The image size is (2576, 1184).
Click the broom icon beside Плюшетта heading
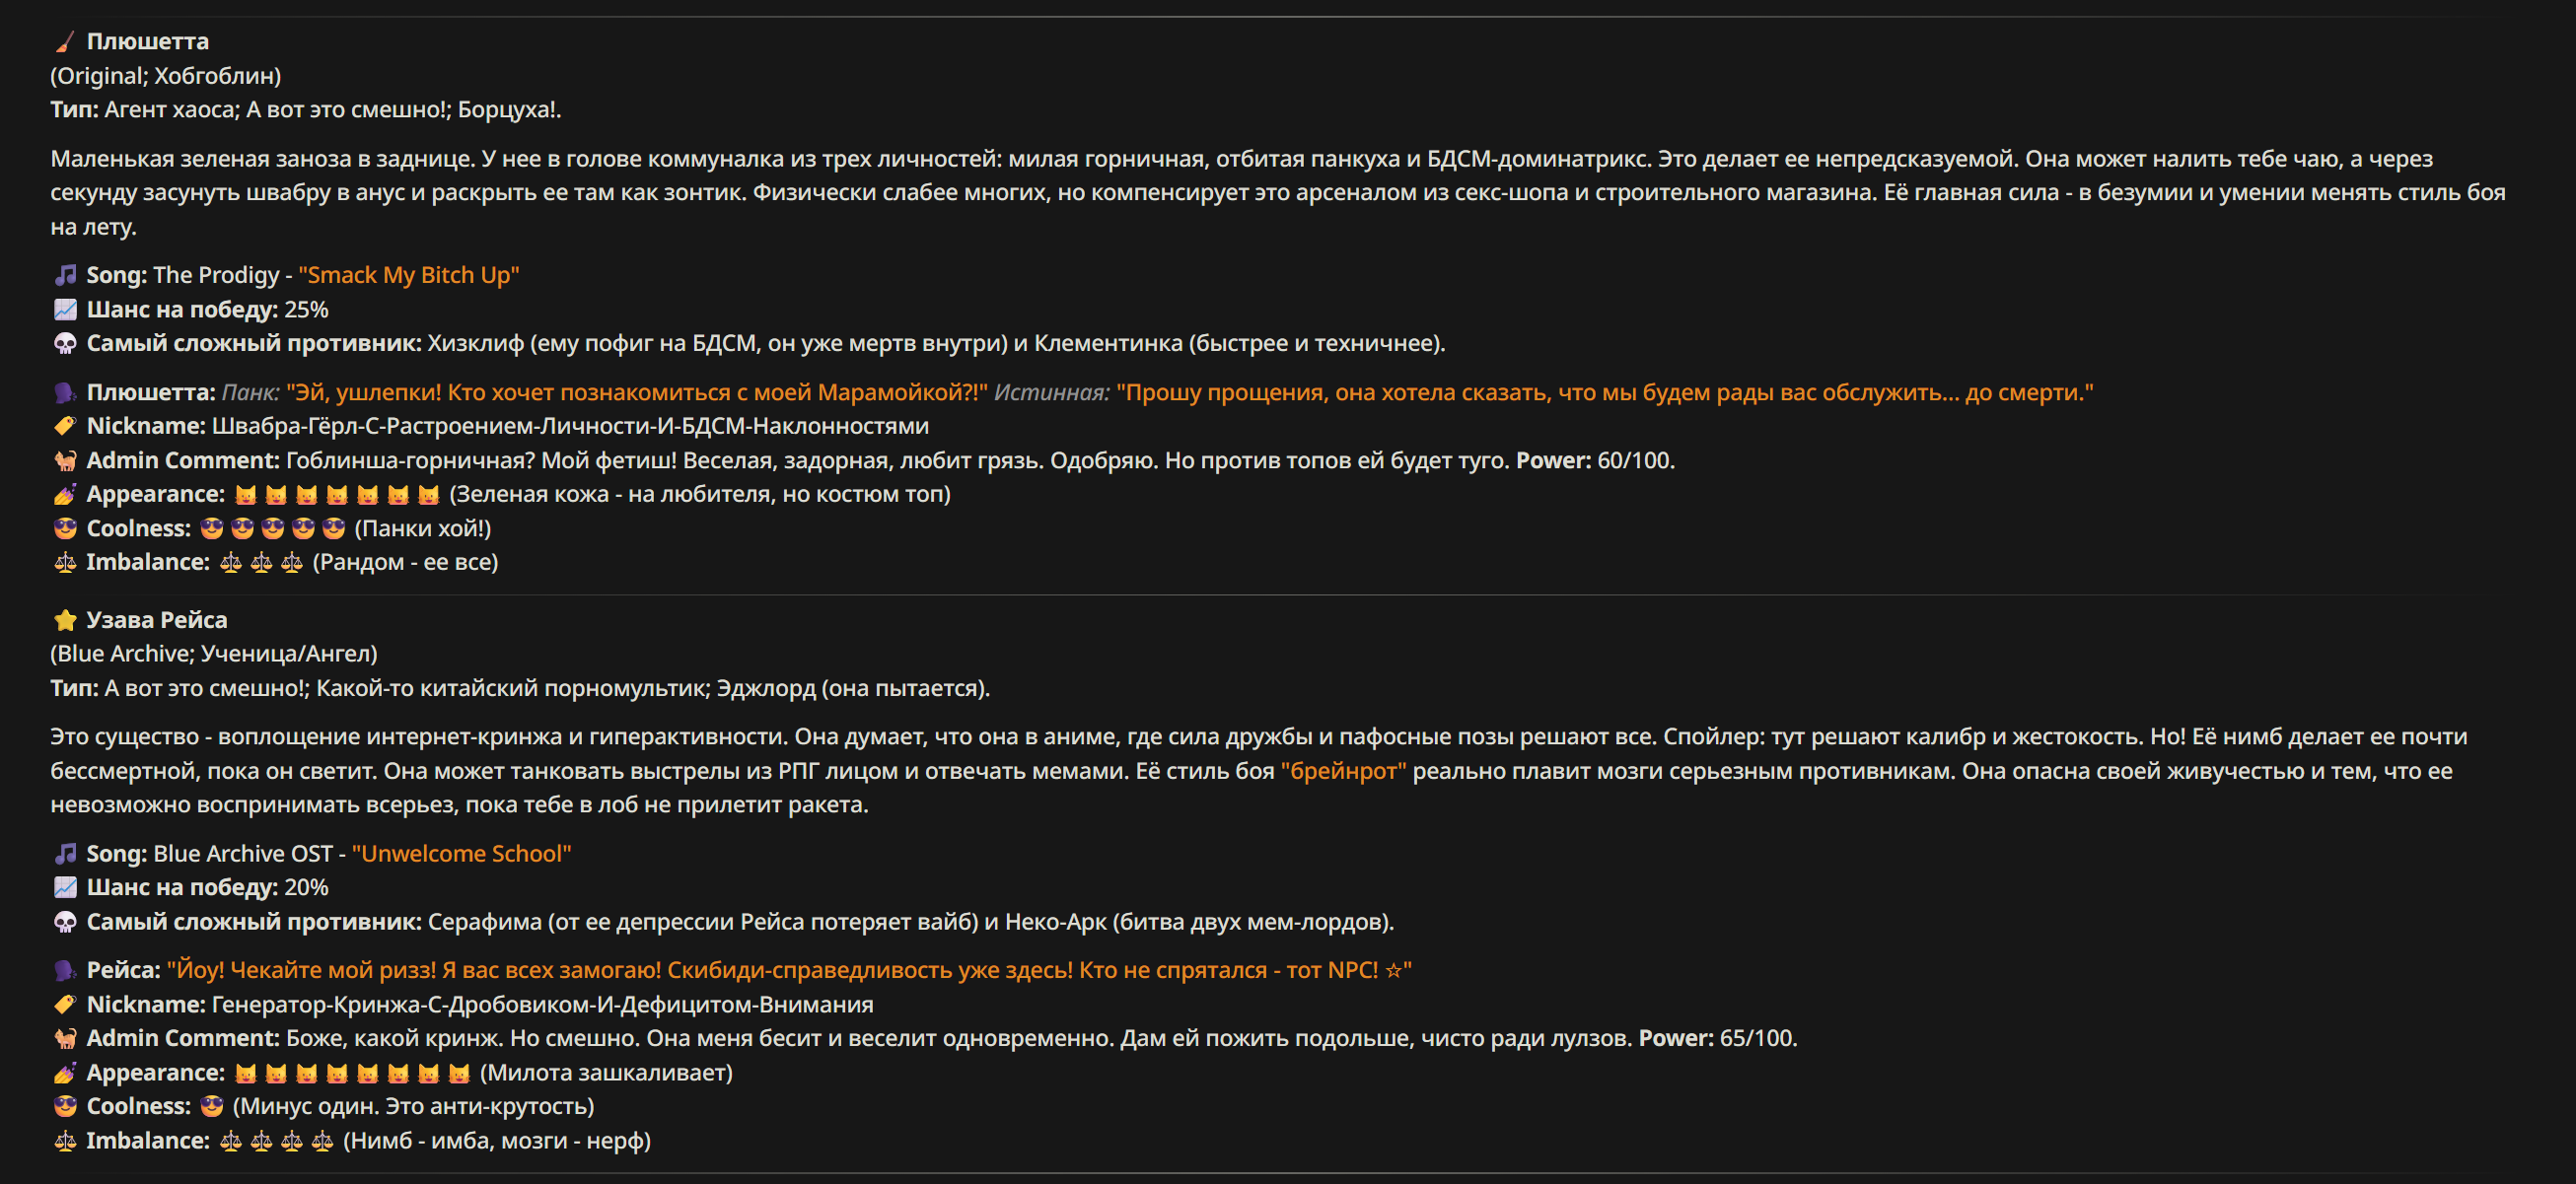pyautogui.click(x=65, y=42)
